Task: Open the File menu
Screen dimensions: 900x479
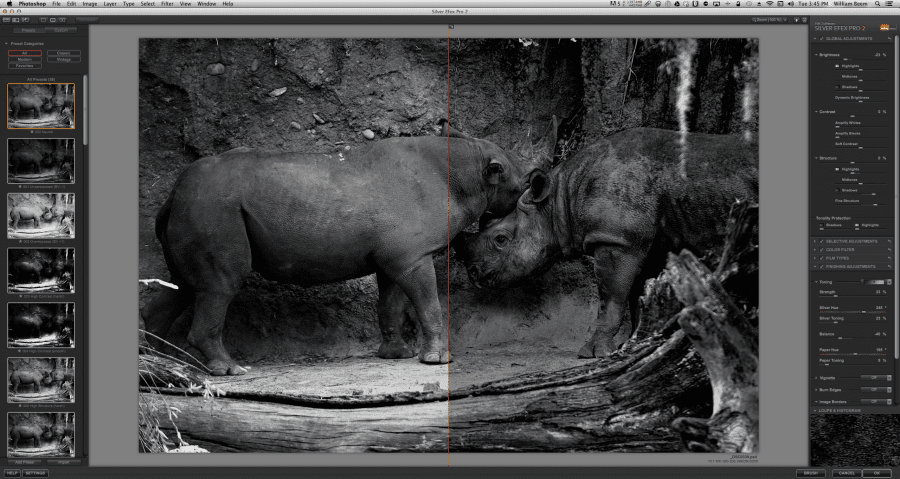Action: pyautogui.click(x=56, y=3)
